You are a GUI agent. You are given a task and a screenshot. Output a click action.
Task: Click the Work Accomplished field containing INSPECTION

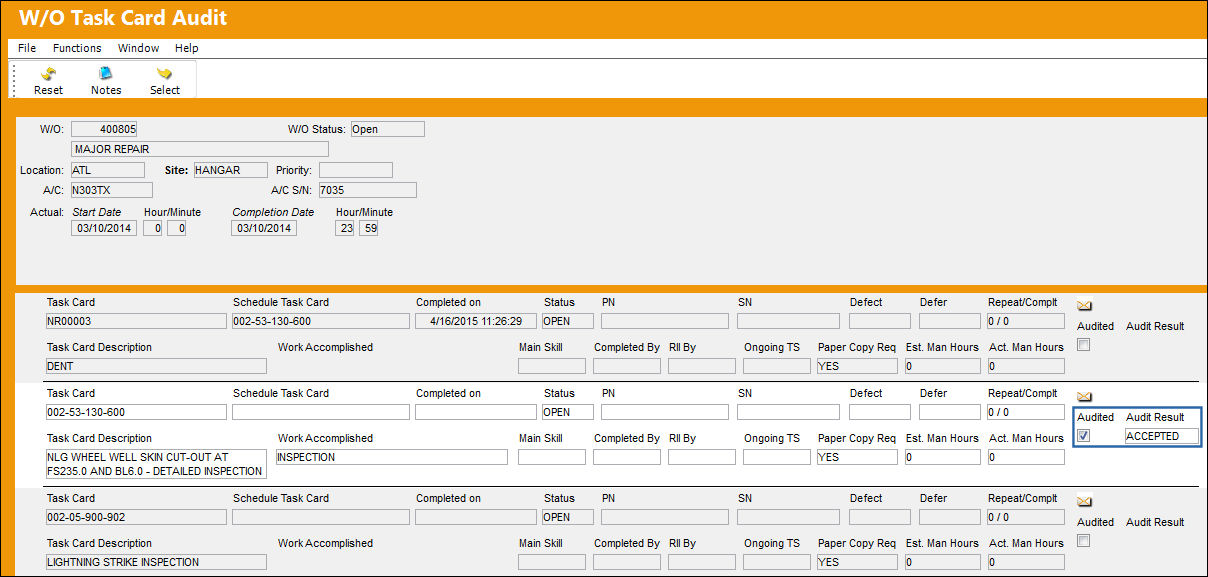pos(391,457)
